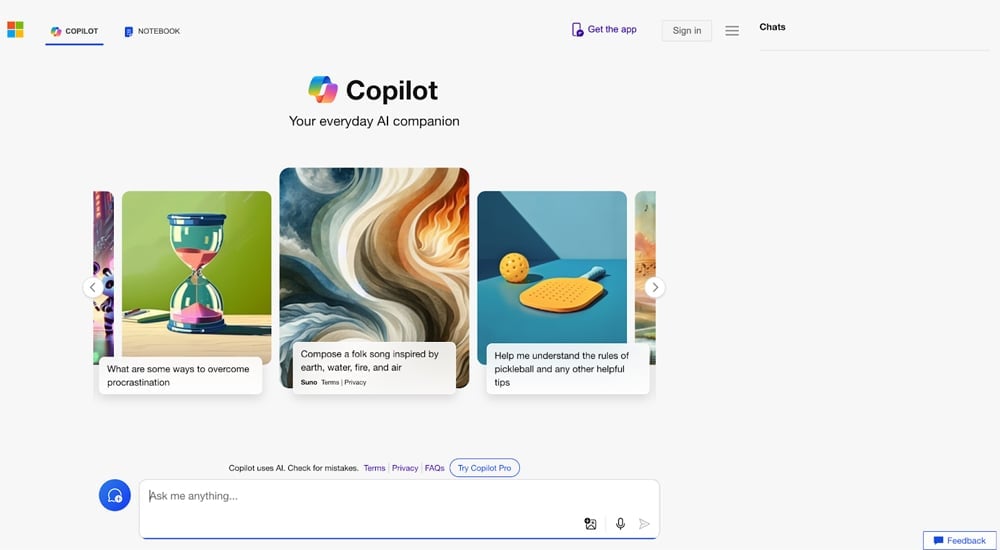Open the Privacy link above the chat box

click(x=405, y=468)
